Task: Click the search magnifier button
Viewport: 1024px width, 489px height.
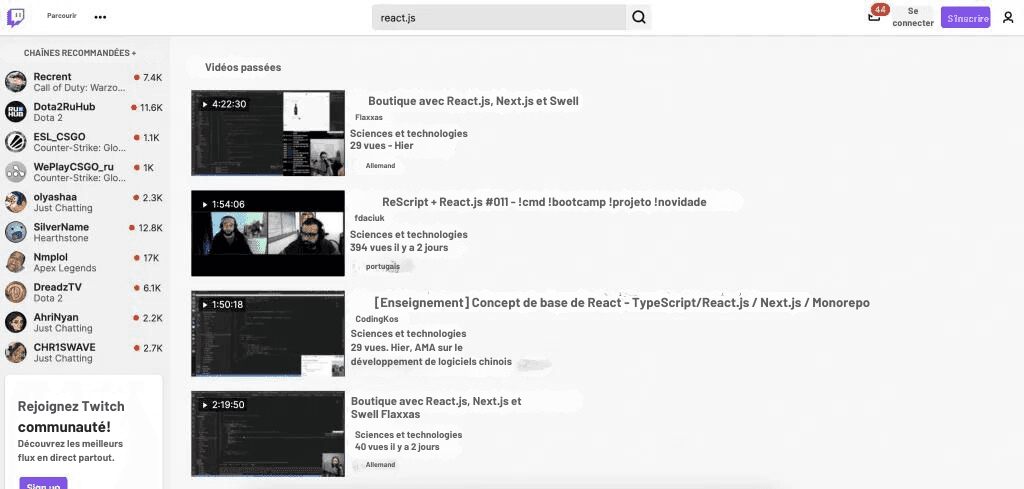Action: pos(640,17)
